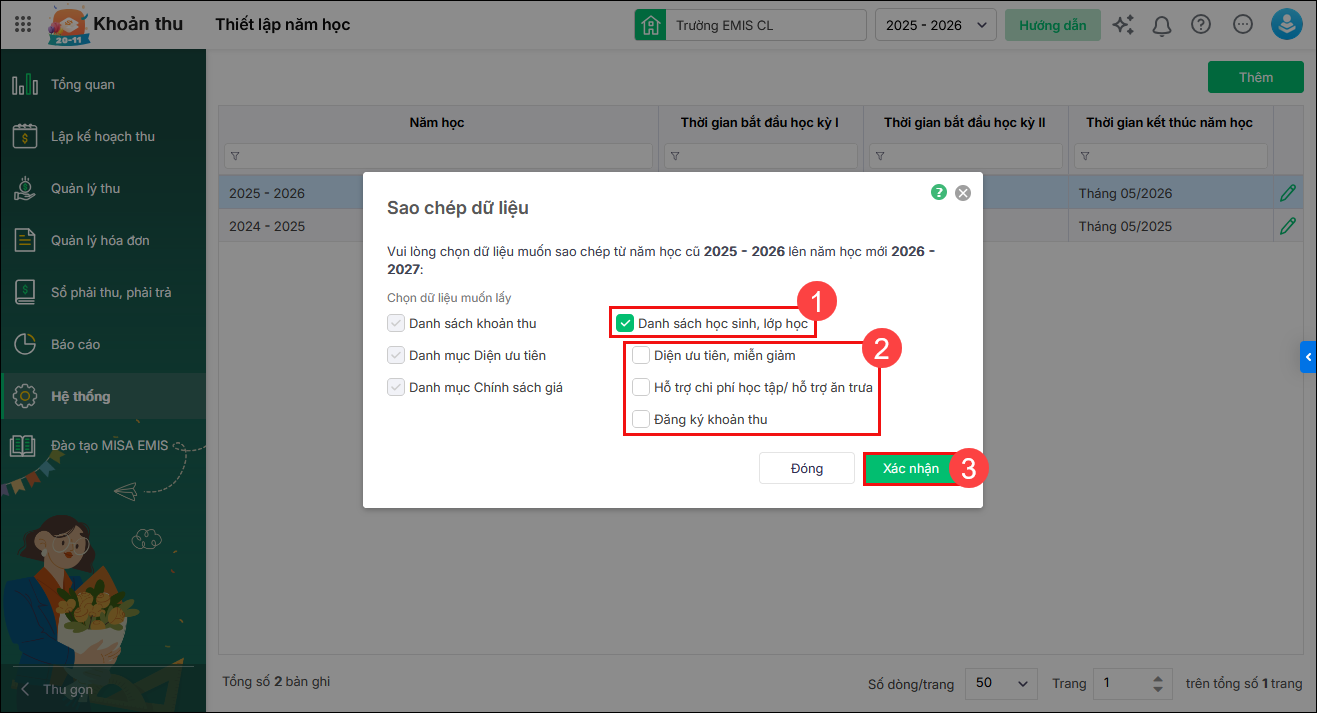Image resolution: width=1317 pixels, height=713 pixels.
Task: Click the help question mark in header
Action: coord(1201,25)
